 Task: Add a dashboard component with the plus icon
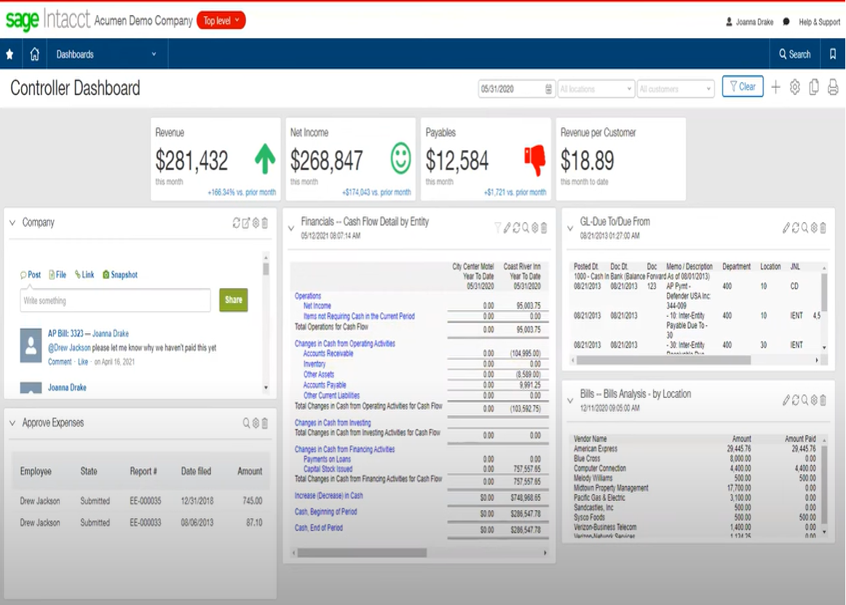click(775, 87)
